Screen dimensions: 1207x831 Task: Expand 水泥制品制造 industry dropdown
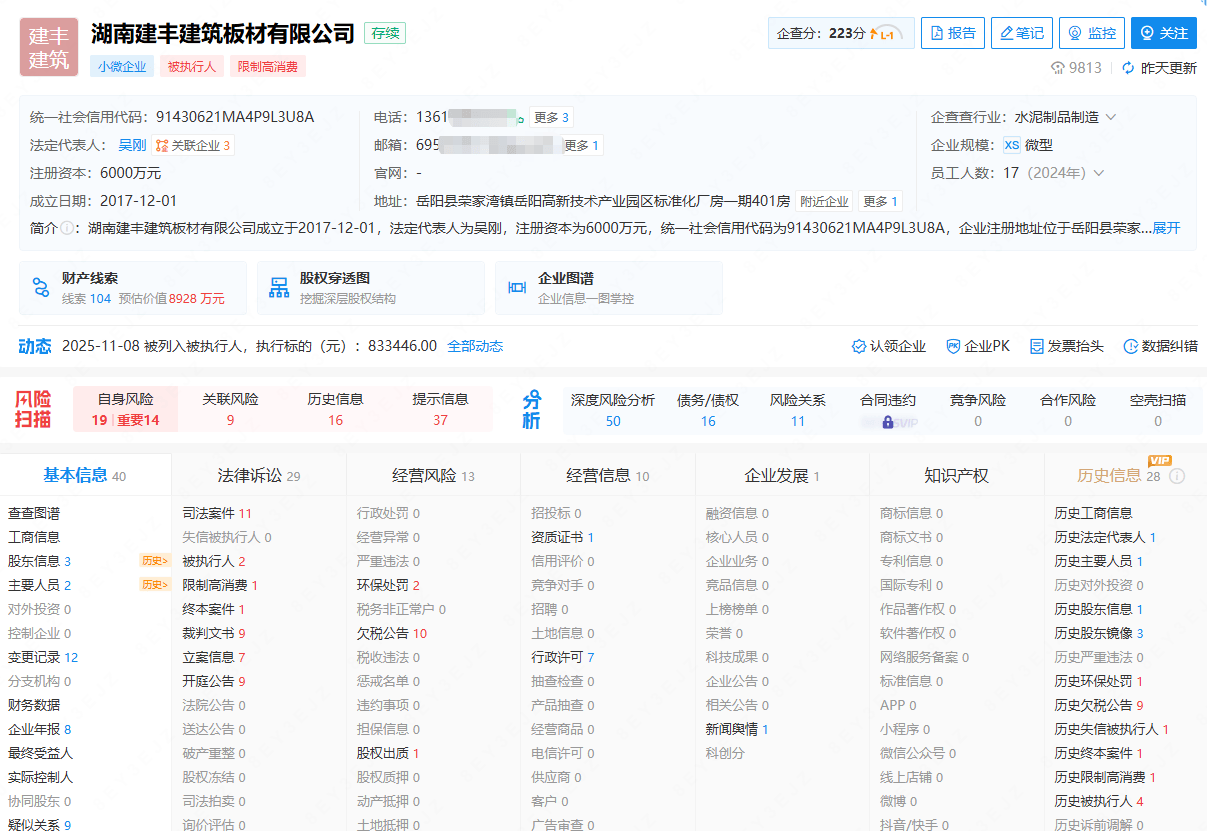point(1110,117)
